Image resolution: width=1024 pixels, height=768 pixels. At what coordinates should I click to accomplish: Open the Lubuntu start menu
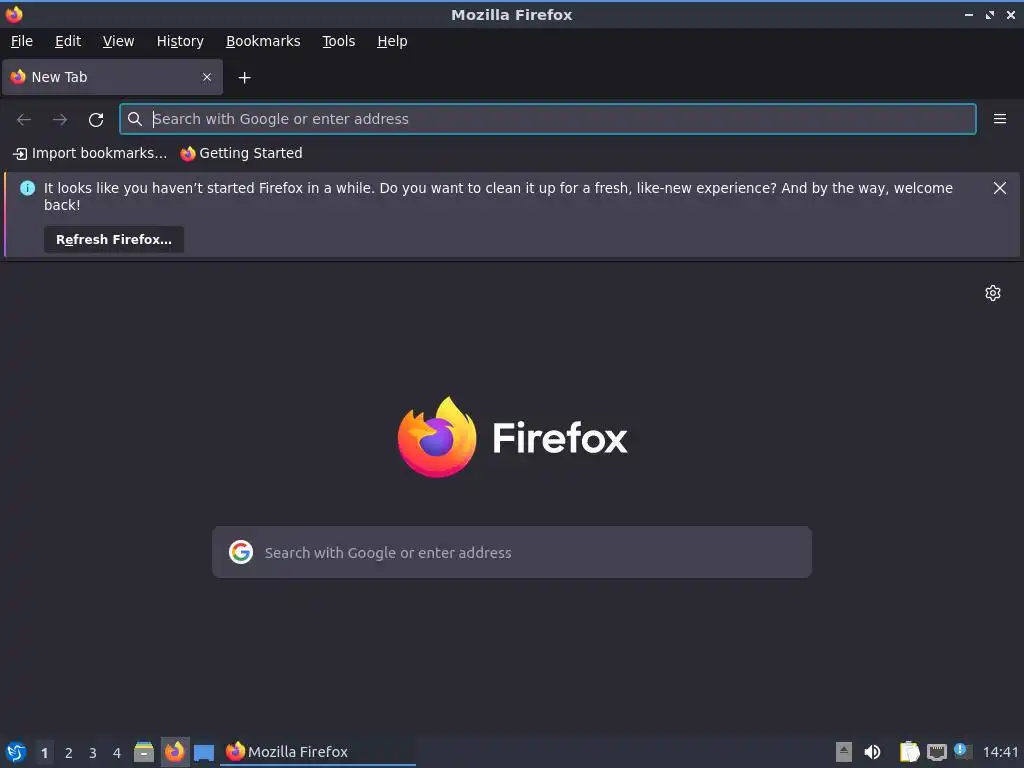[x=16, y=752]
